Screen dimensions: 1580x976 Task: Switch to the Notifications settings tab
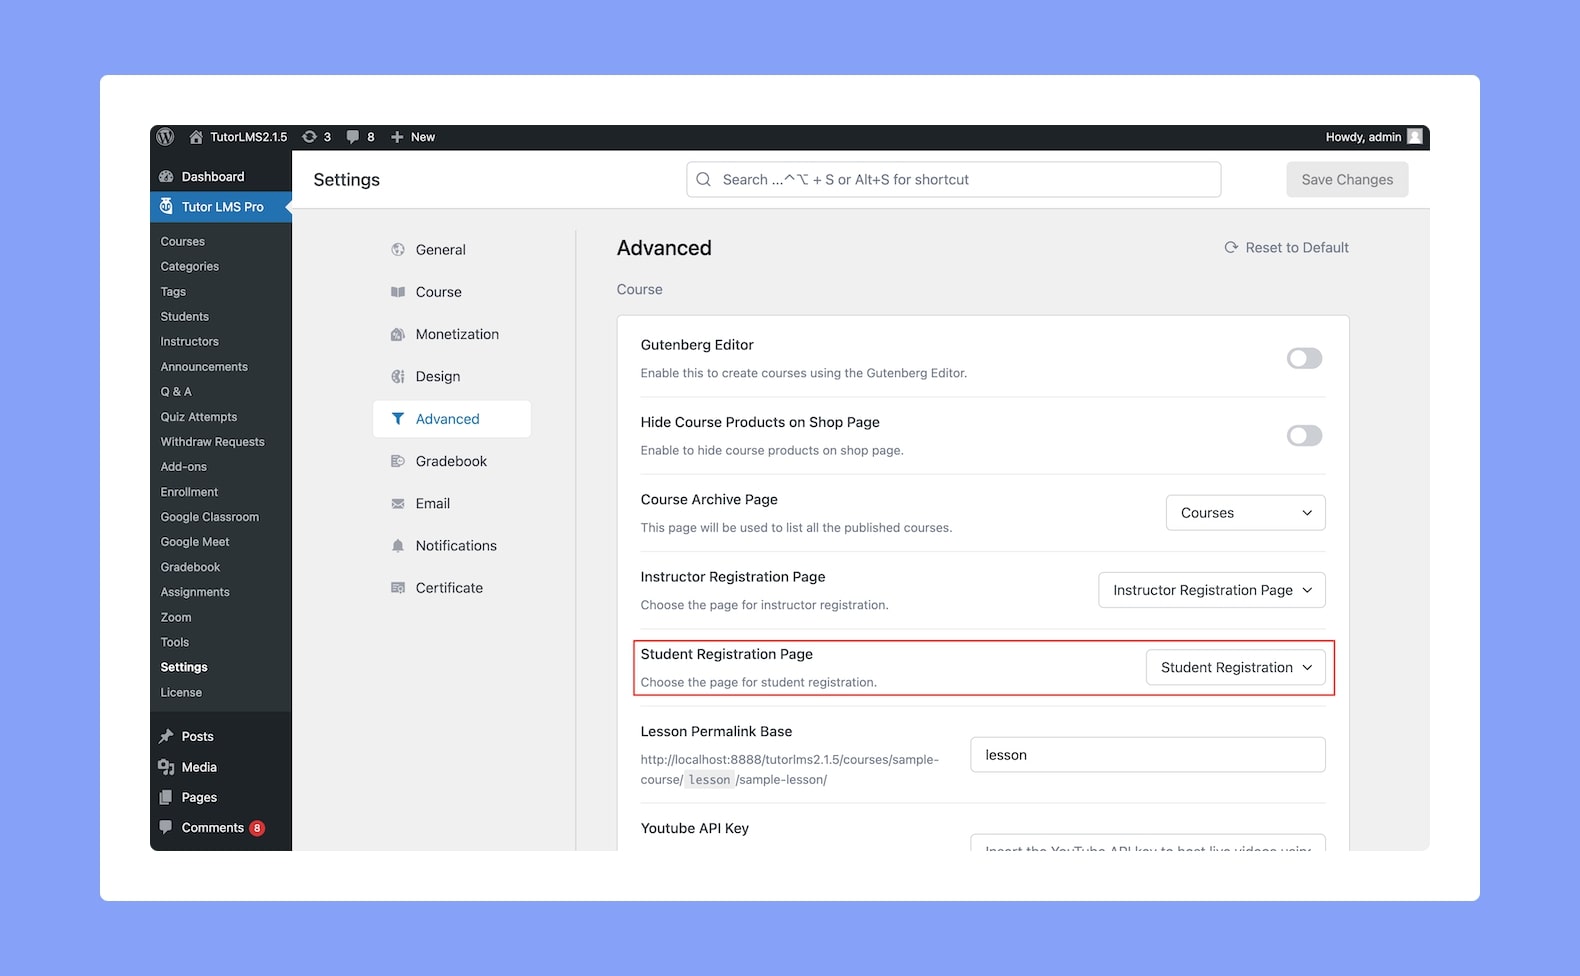[452, 546]
